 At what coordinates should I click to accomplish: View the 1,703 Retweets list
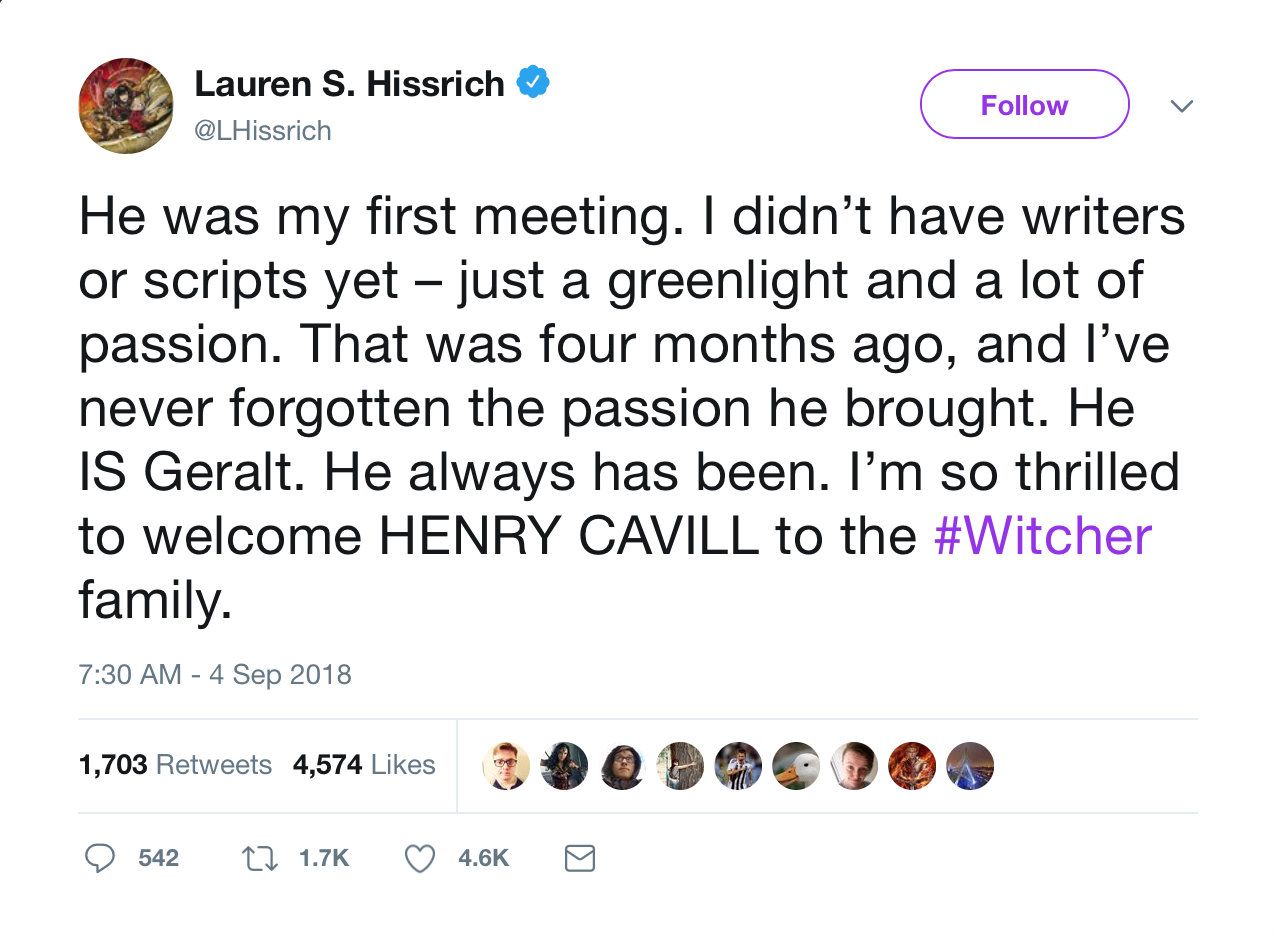pos(175,765)
